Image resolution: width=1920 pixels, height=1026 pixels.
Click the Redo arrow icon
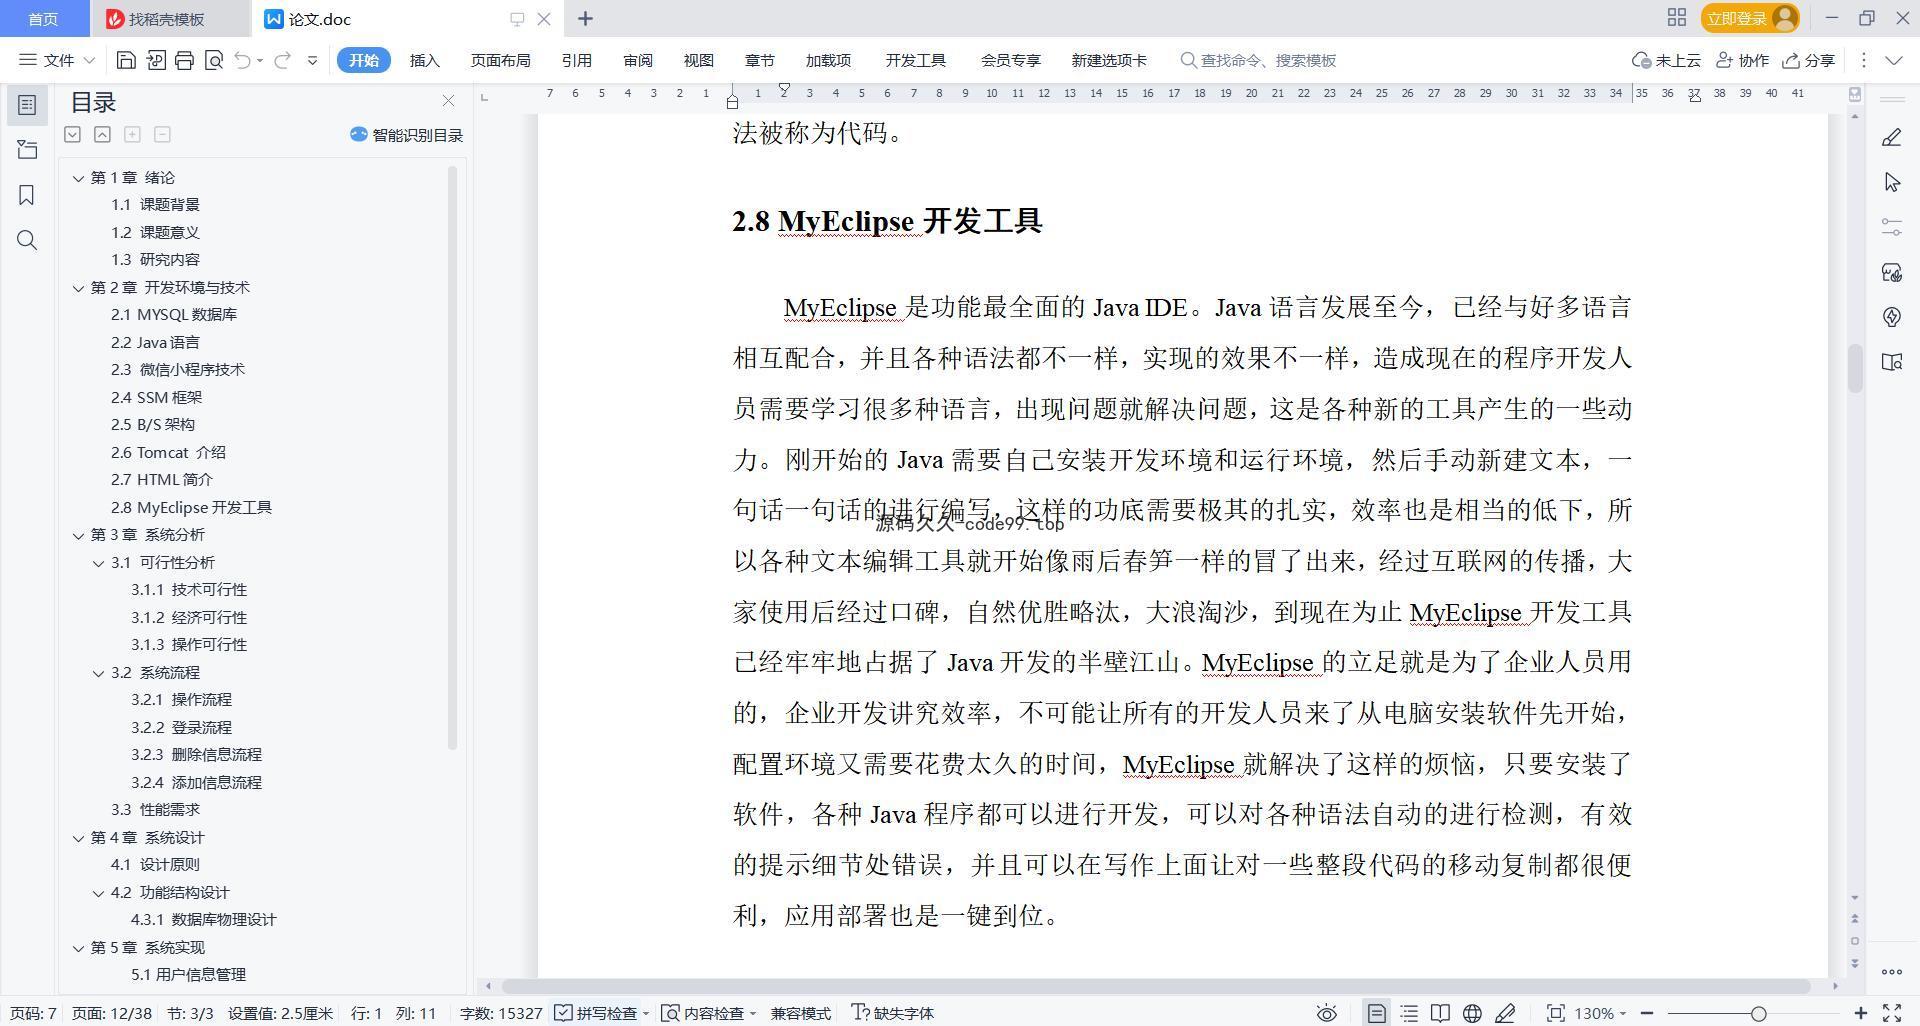point(282,60)
